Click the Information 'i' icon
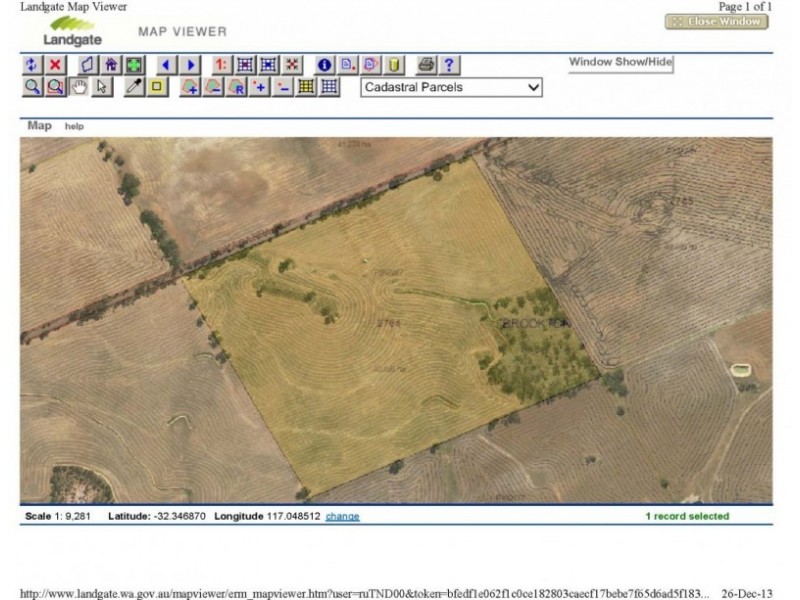Image resolution: width=800 pixels, height=600 pixels. point(322,66)
